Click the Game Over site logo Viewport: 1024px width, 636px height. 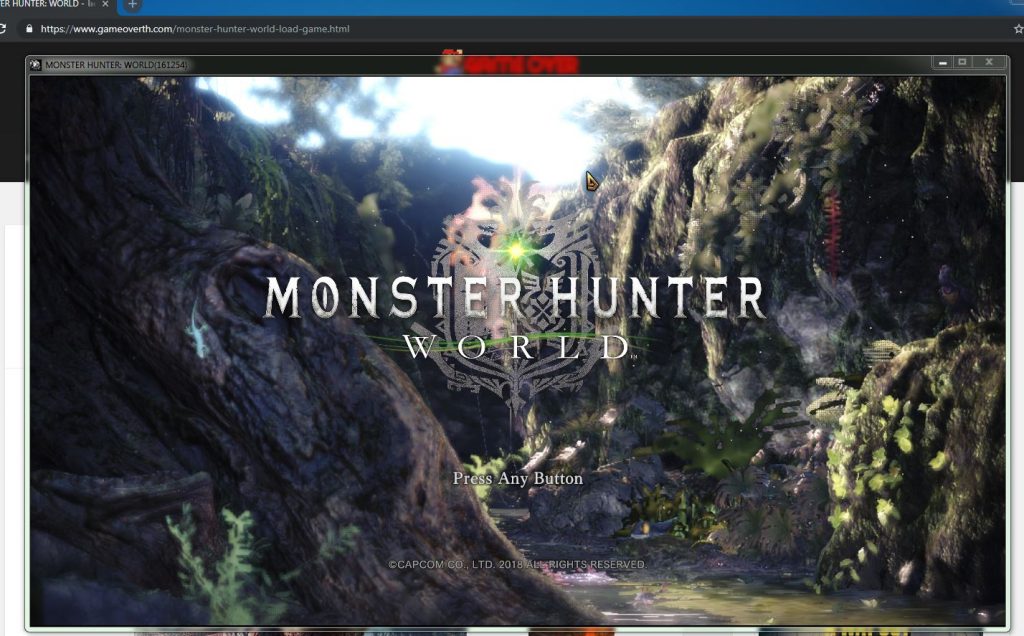pos(507,64)
